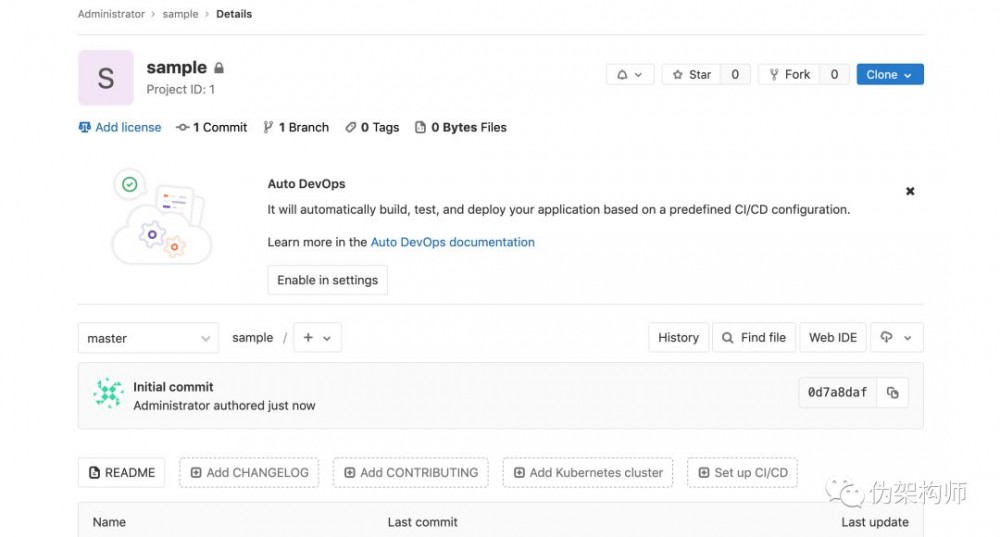Star the sample project

692,75
